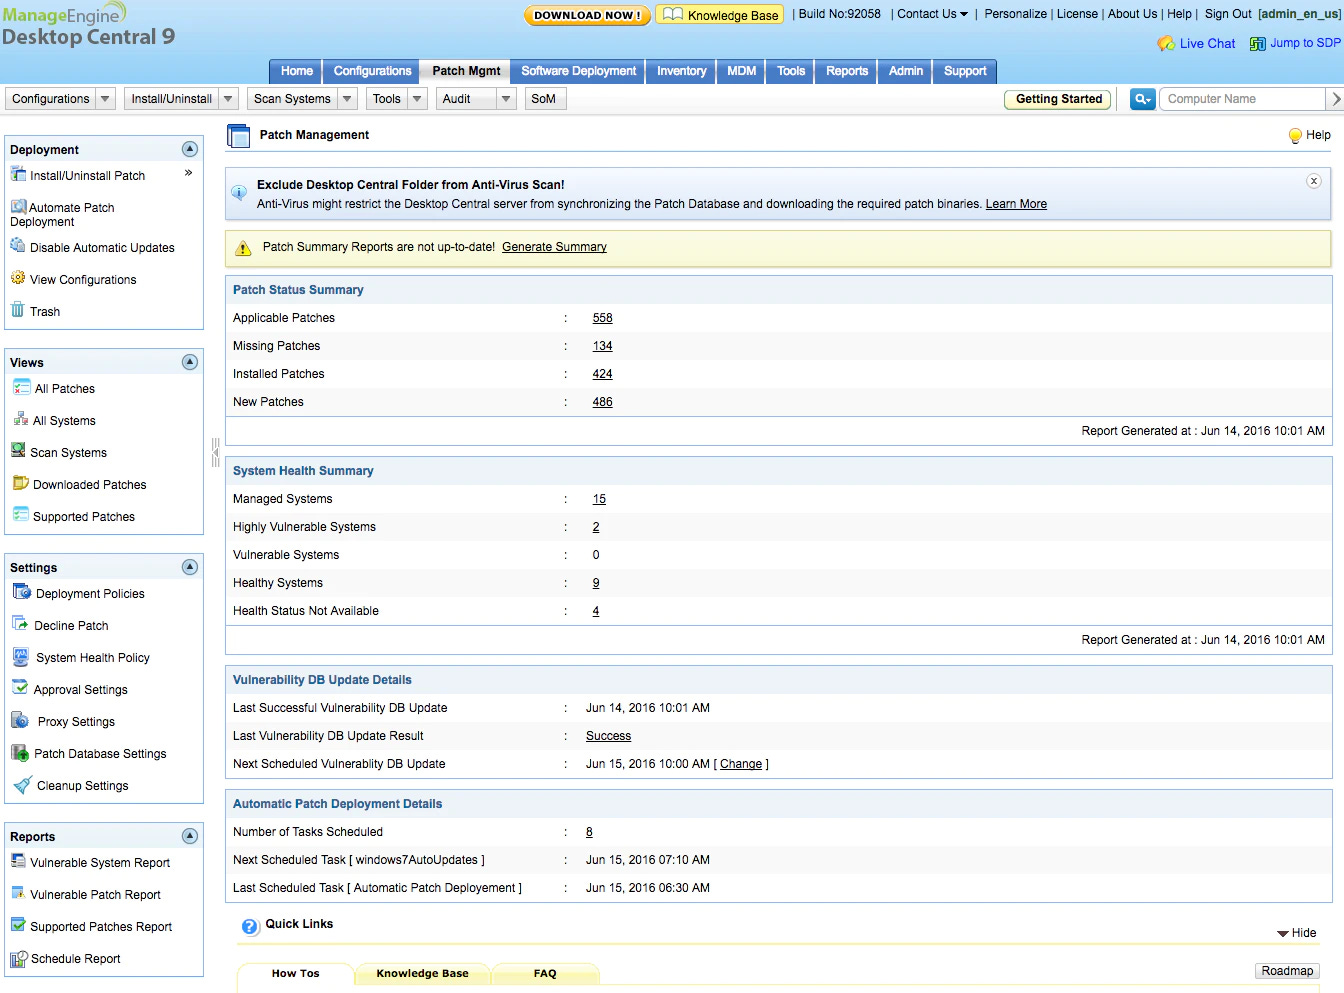Click the Generate Summary link

554,246
